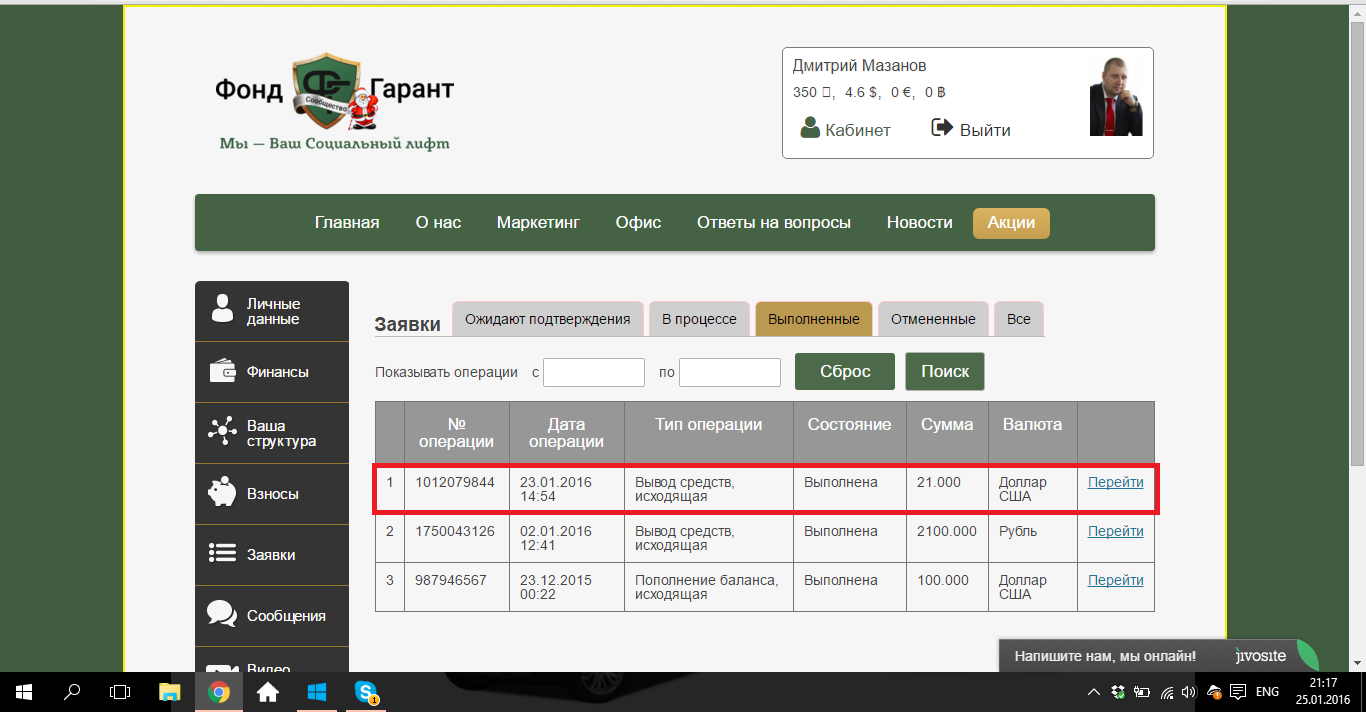Image resolution: width=1366 pixels, height=712 pixels.
Task: Switch to the В процессе tab
Action: pos(699,319)
